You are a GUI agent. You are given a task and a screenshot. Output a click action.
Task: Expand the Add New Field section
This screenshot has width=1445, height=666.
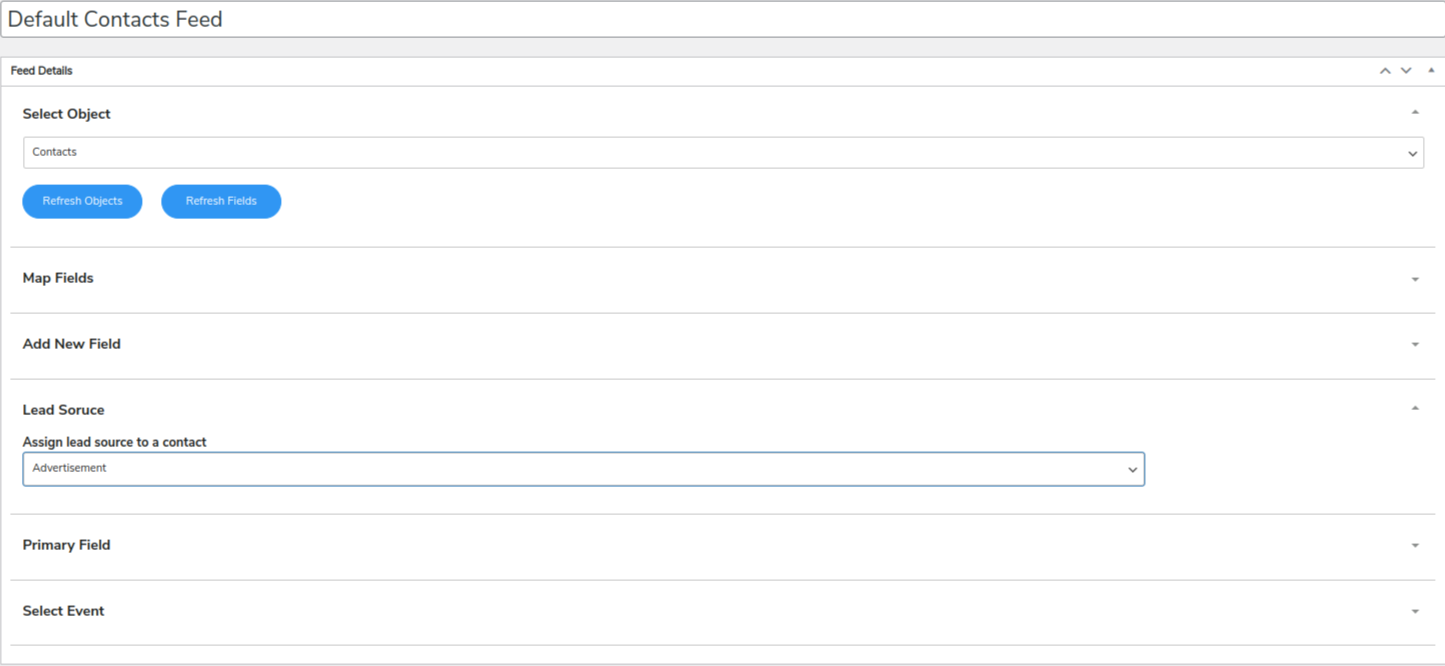1414,343
